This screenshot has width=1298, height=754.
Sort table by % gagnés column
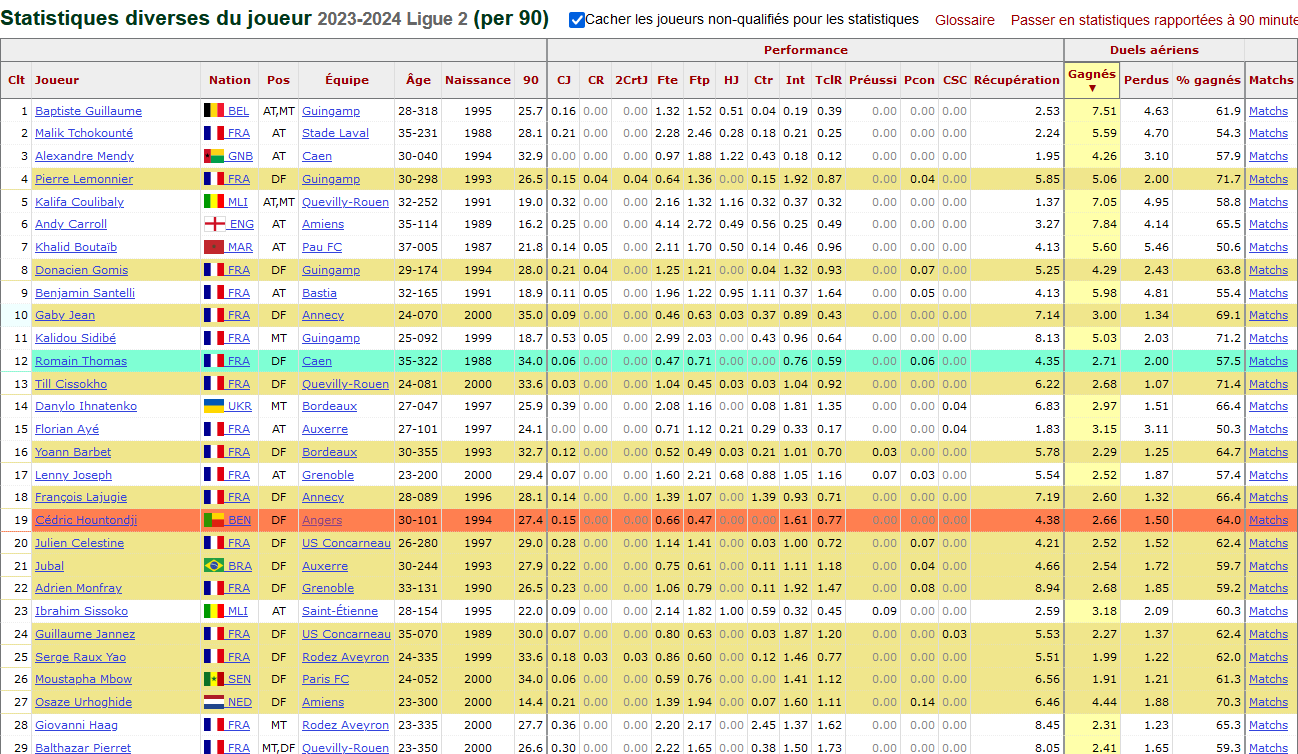click(1208, 80)
